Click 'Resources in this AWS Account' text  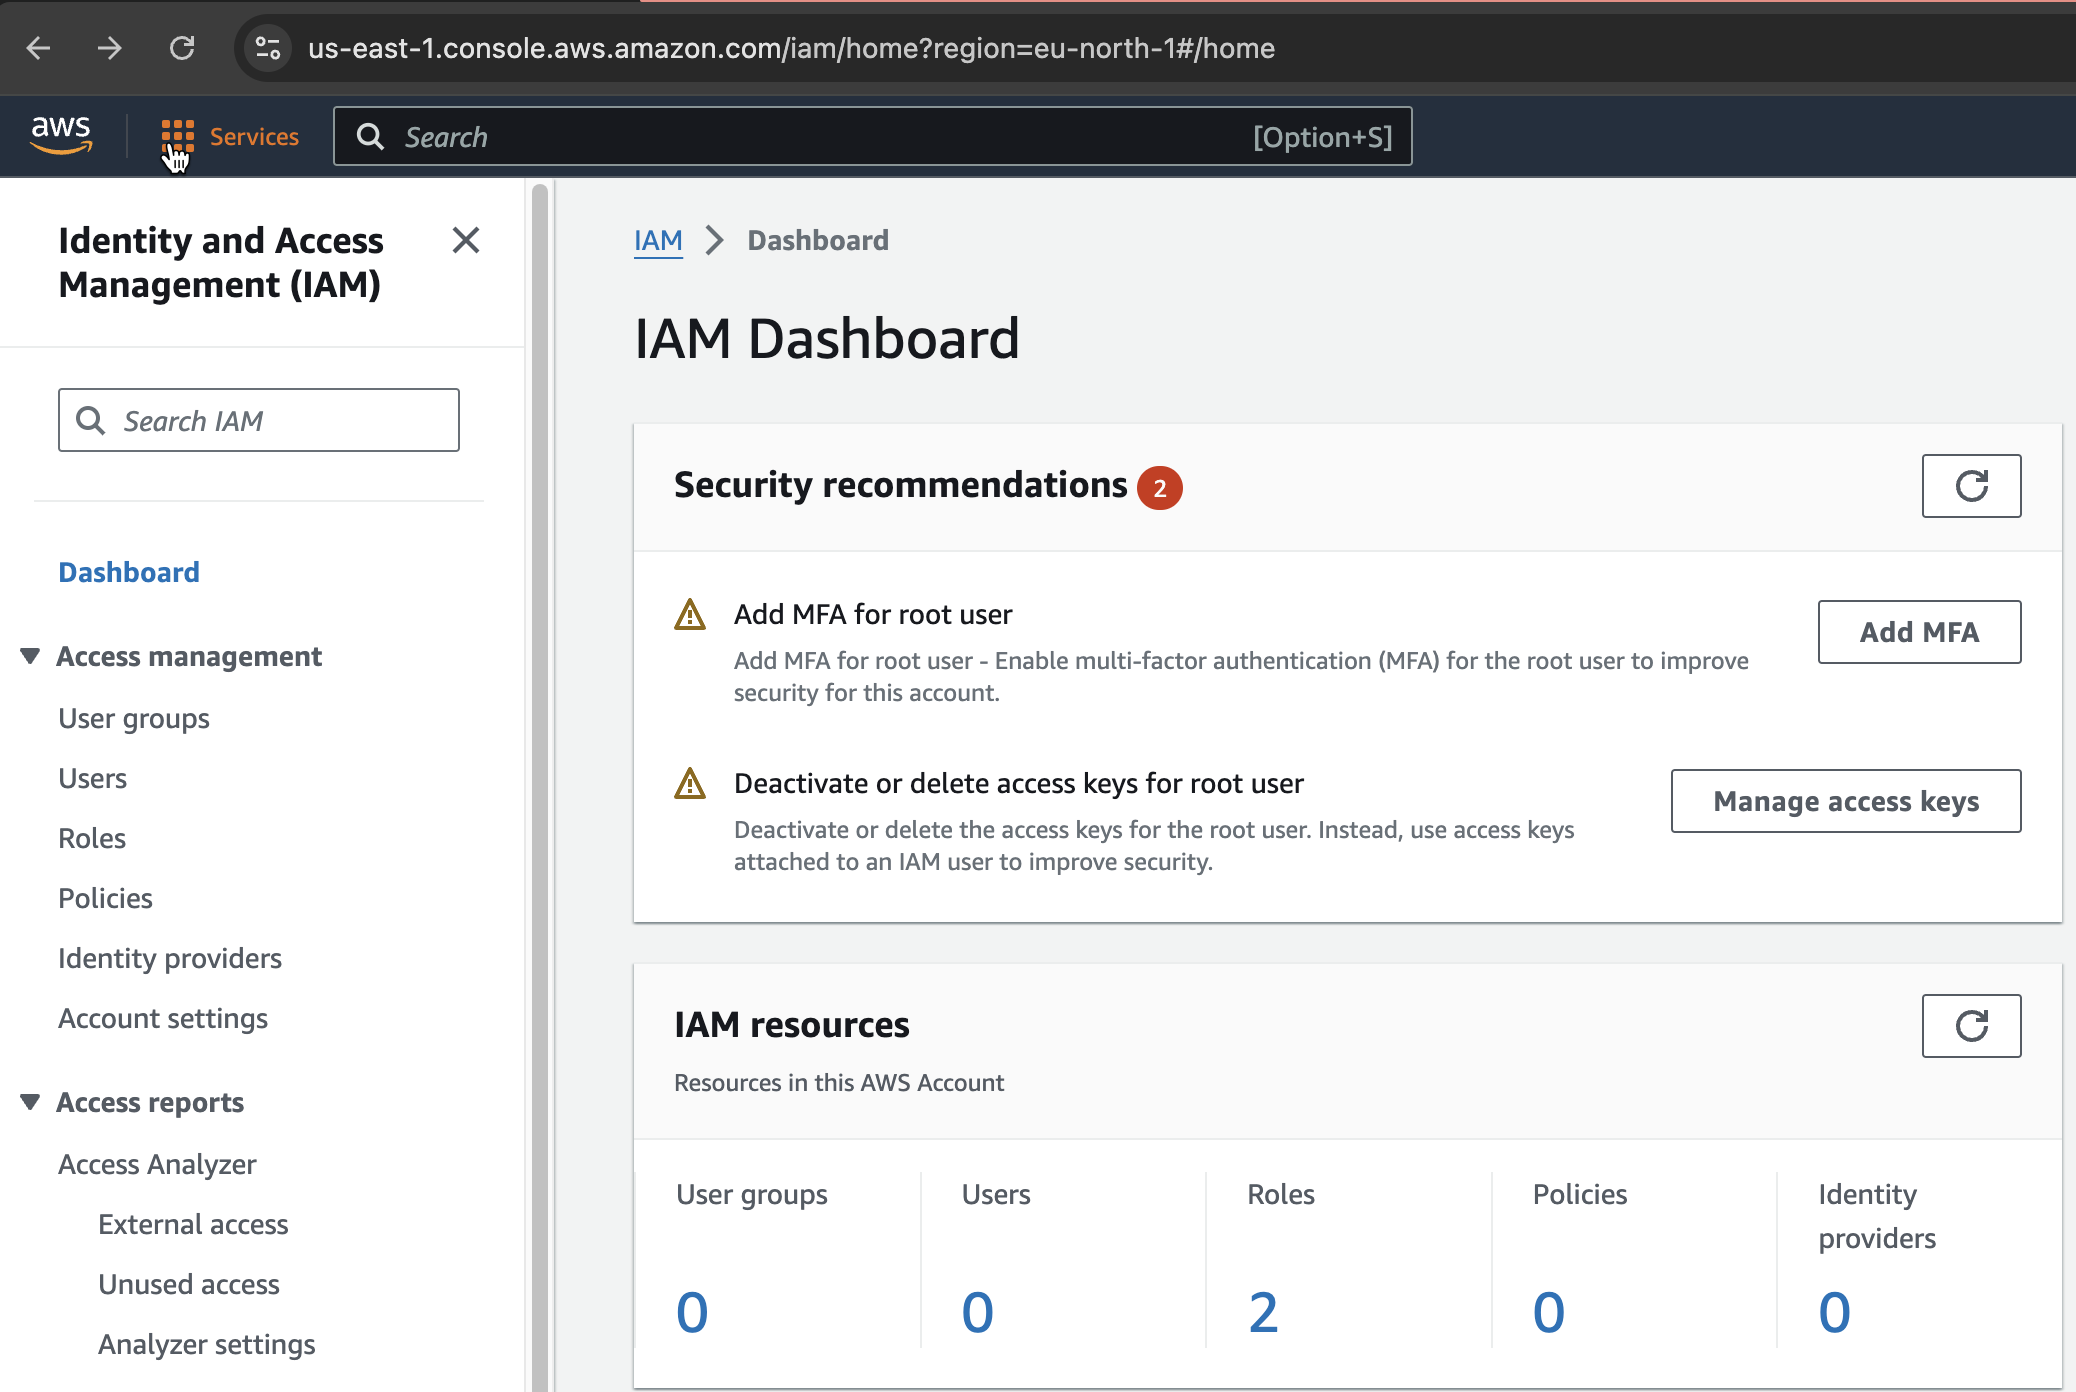click(839, 1082)
